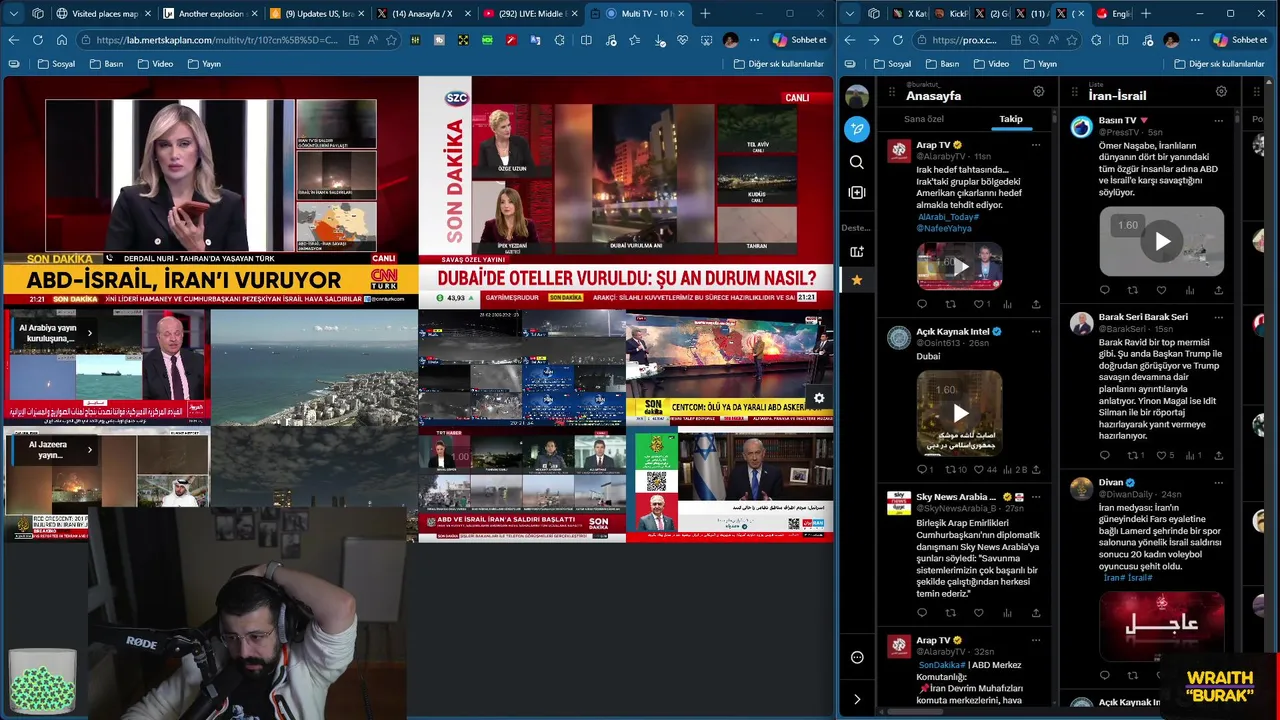The width and height of the screenshot is (1280, 720).
Task: Share the Arap TV Irak post
Action: coord(1036,304)
